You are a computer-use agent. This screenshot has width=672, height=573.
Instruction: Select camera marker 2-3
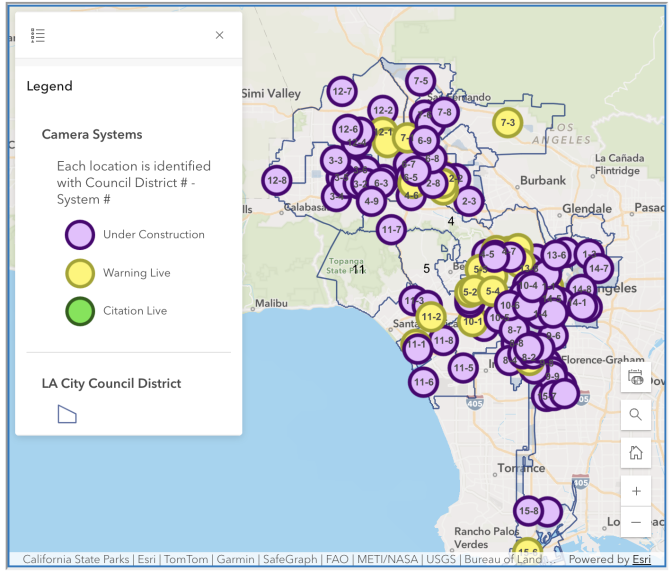[469, 201]
